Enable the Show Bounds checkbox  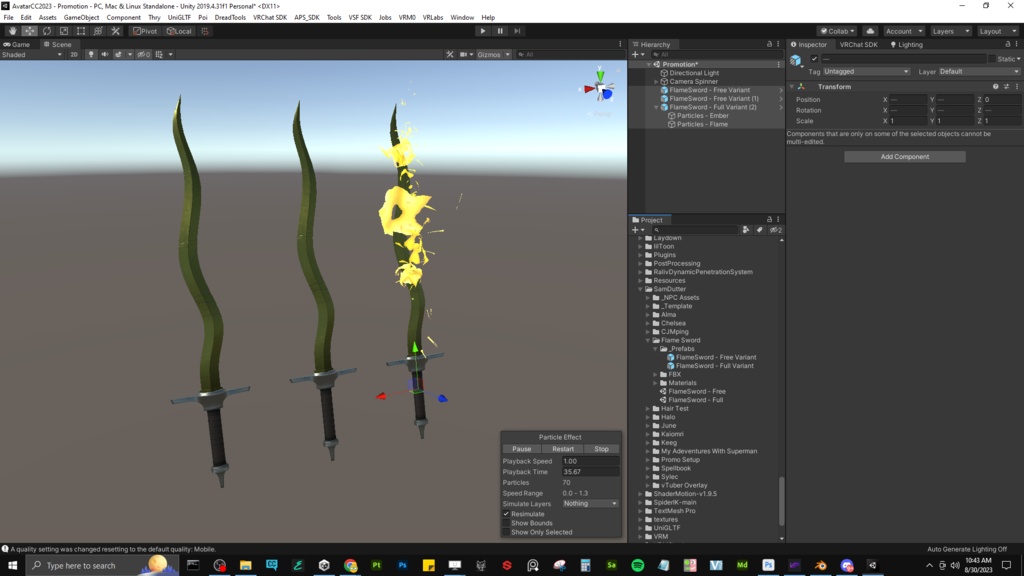pos(506,522)
